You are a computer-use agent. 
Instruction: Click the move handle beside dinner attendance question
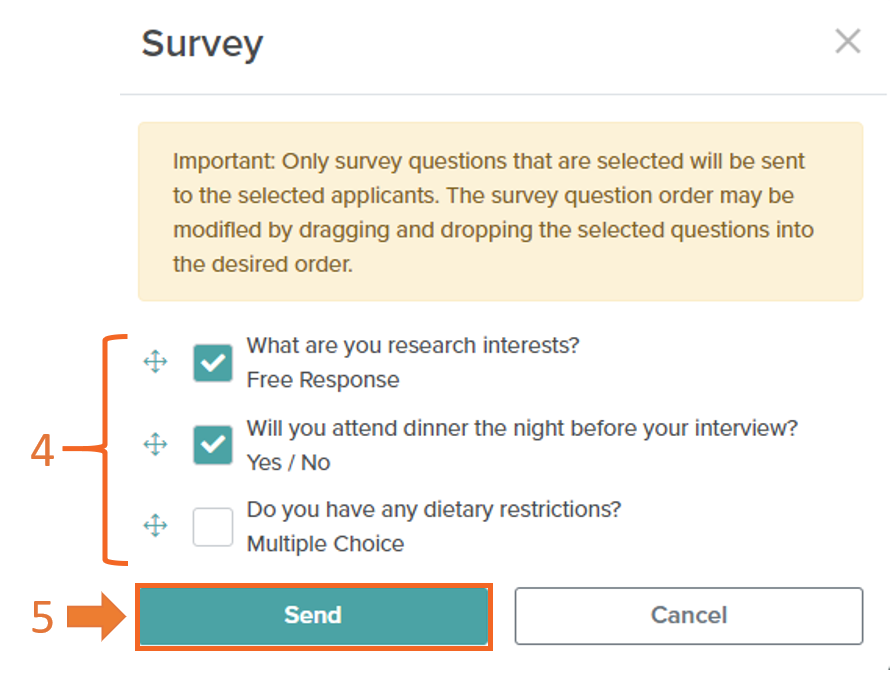coord(156,444)
